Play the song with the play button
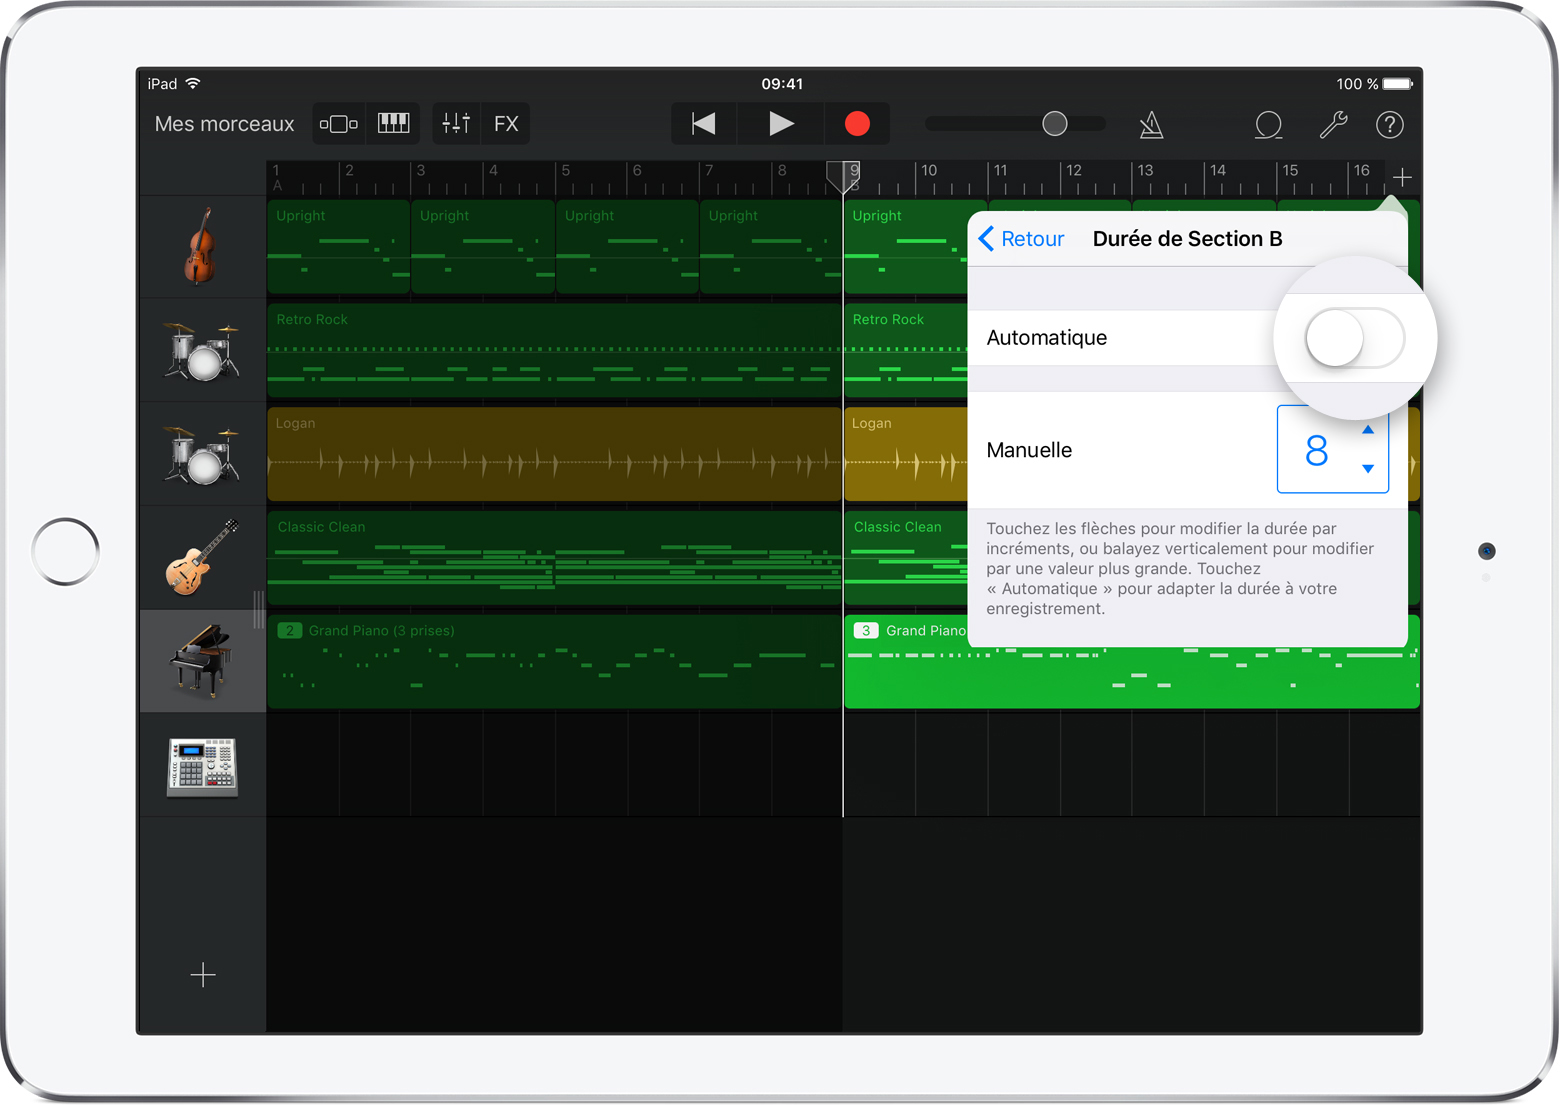 (x=781, y=123)
